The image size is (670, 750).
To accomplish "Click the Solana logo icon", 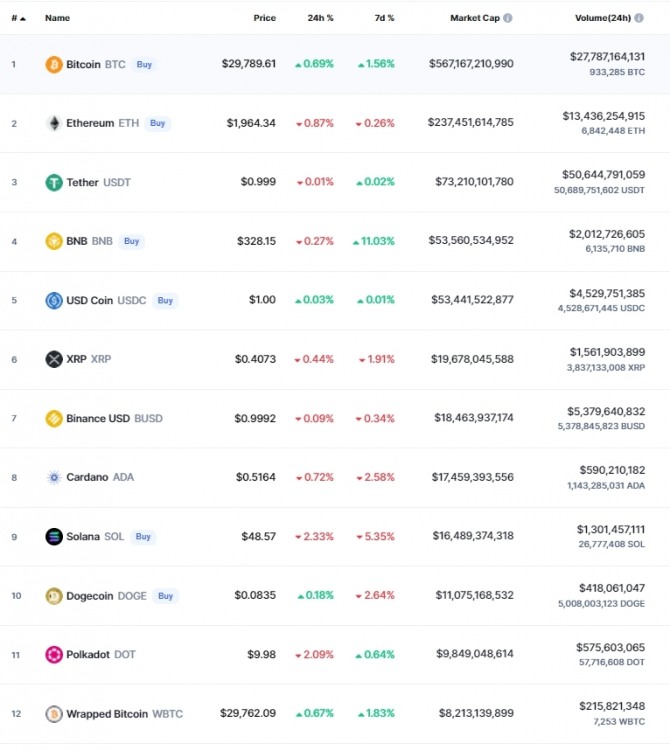I will click(x=54, y=537).
